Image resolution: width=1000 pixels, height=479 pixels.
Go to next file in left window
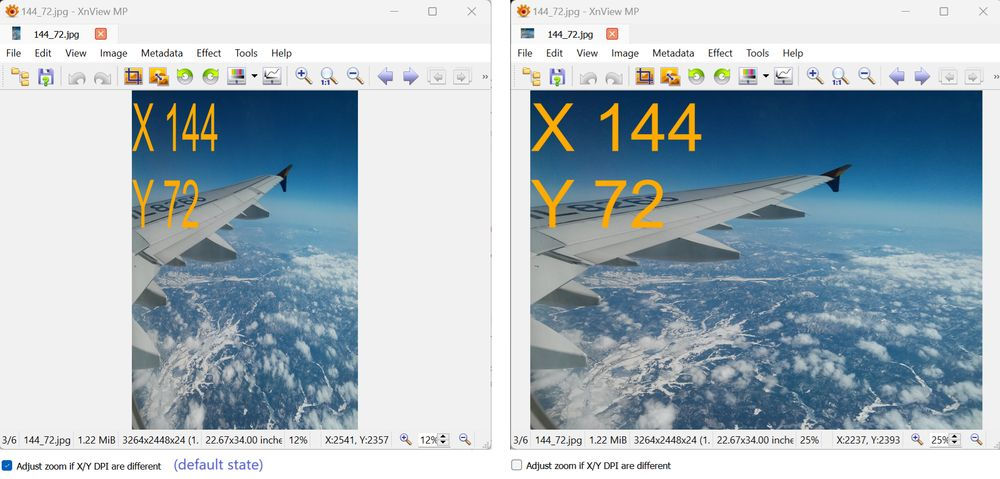tap(411, 77)
